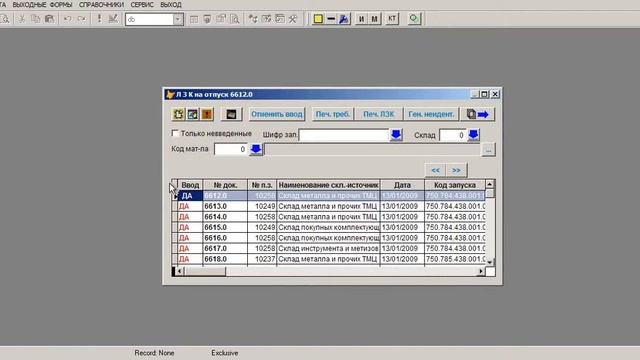Viewport: 640px width, 360px height.
Task: Click Склад инструмента и метизов cell
Action: pos(328,249)
